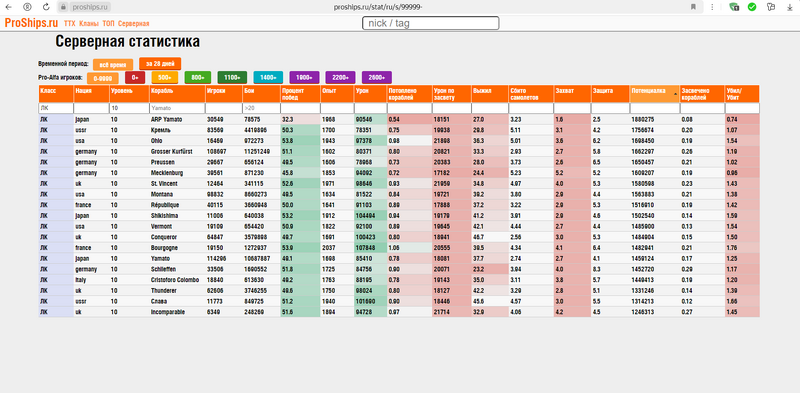The width and height of the screenshot is (800, 393).
Task: Bookmark this page with the bookmark icon
Action: [693, 7]
